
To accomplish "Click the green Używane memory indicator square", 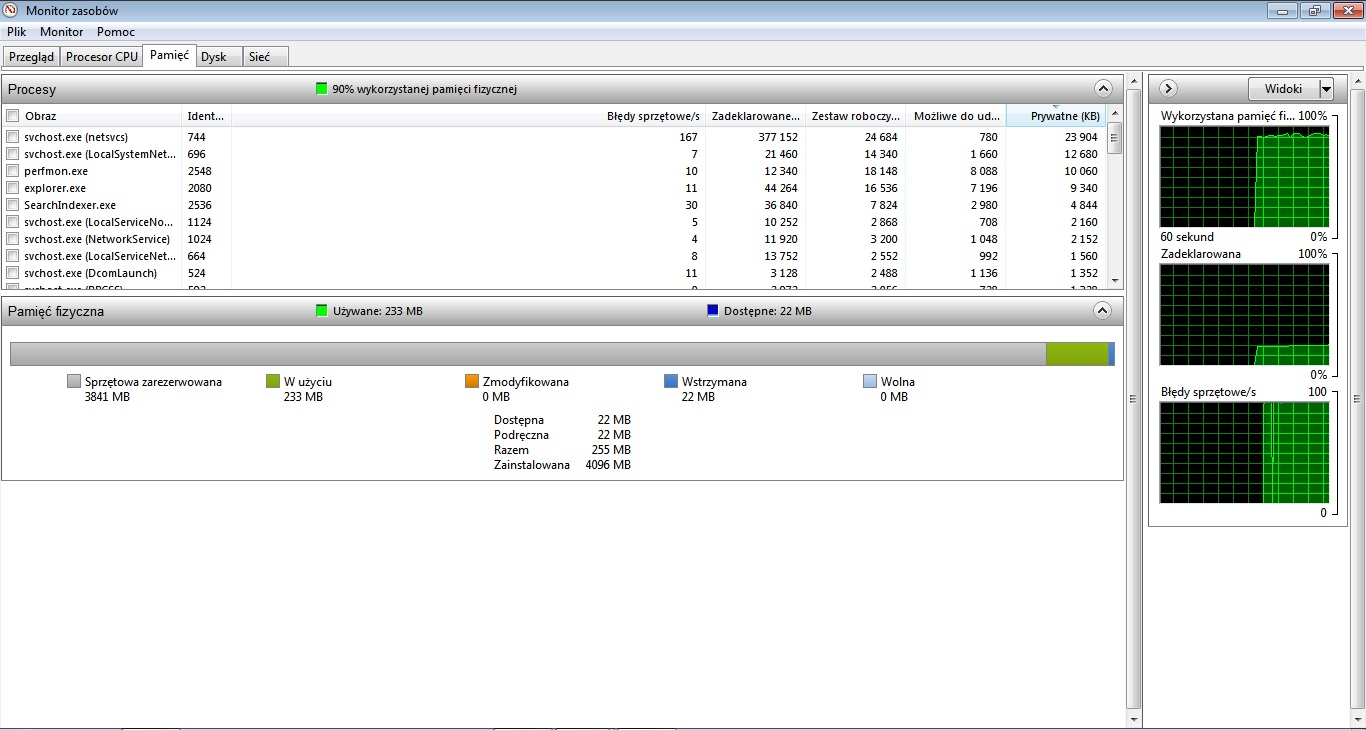I will 322,311.
